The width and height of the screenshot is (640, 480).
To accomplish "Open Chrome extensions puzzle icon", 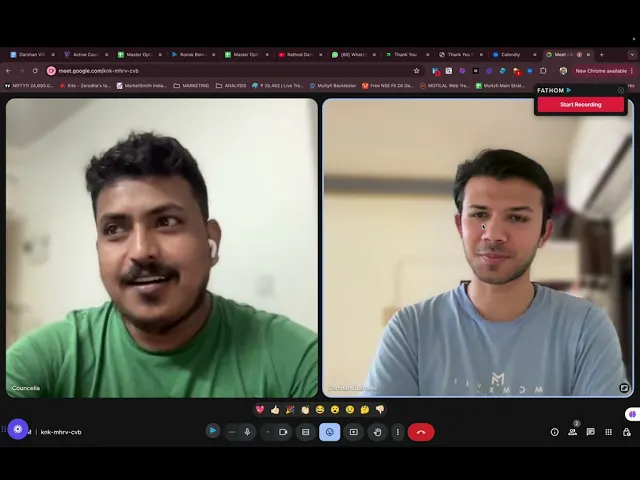I will click(x=543, y=71).
